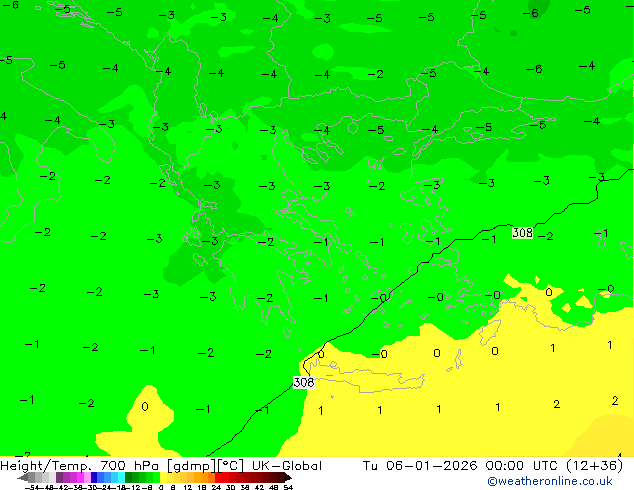The height and width of the screenshot is (490, 634).
Task: Click the 308 contour label over Turkey
Action: [522, 232]
